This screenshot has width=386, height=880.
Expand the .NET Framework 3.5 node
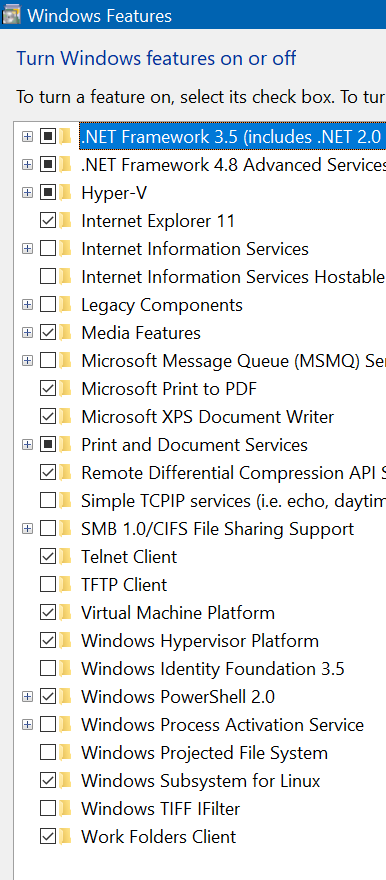(x=27, y=136)
